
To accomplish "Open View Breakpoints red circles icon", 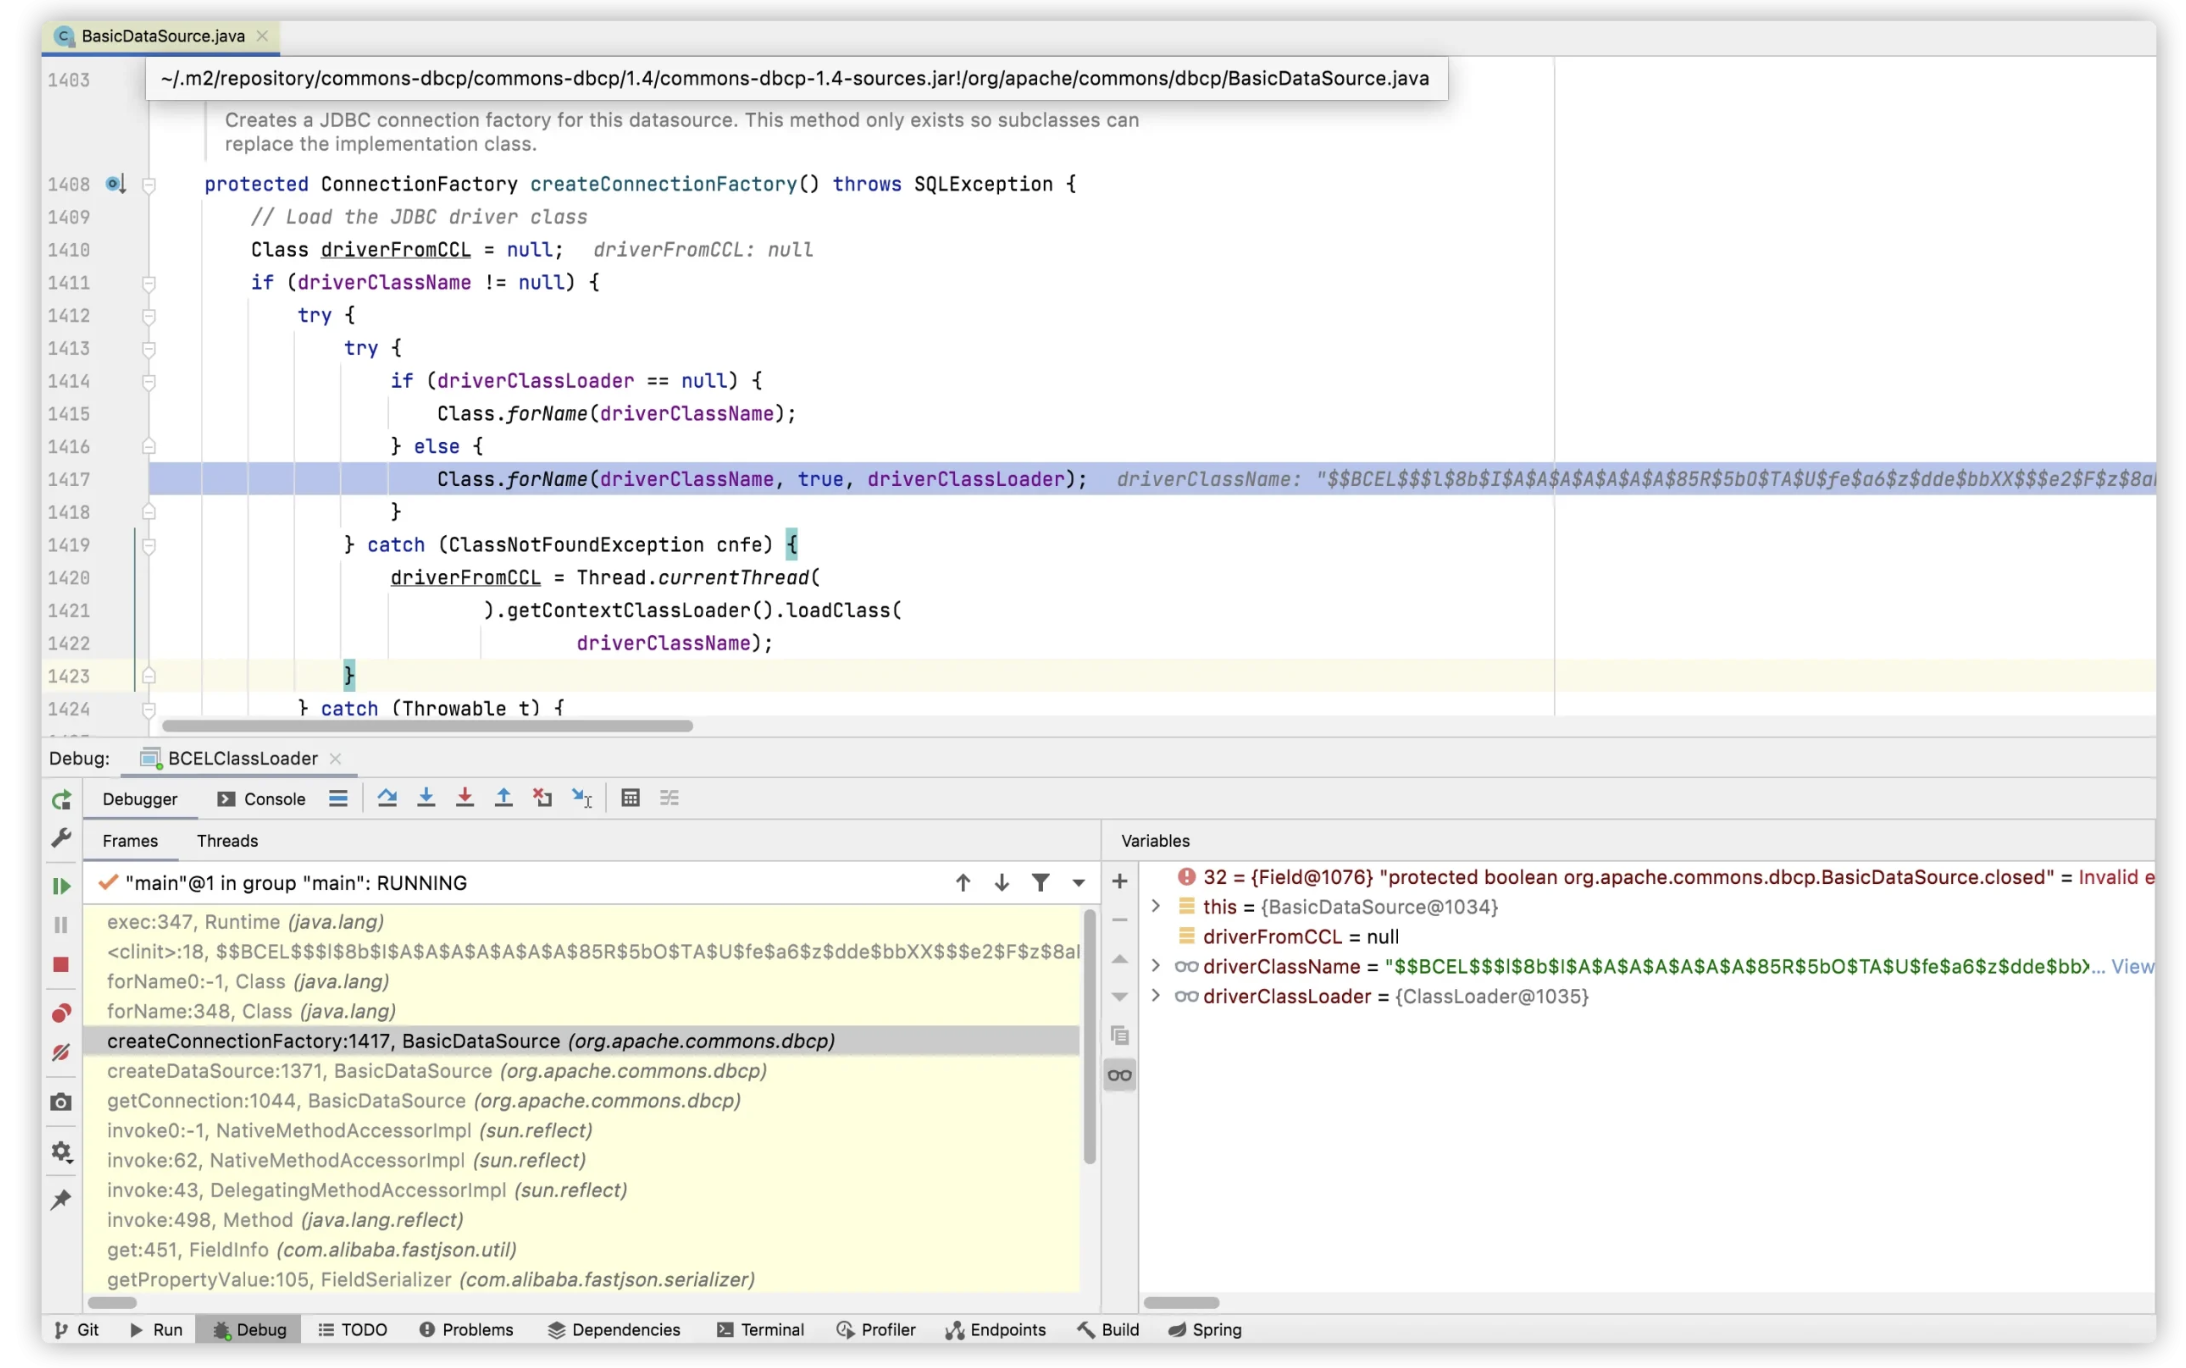I will click(61, 1013).
